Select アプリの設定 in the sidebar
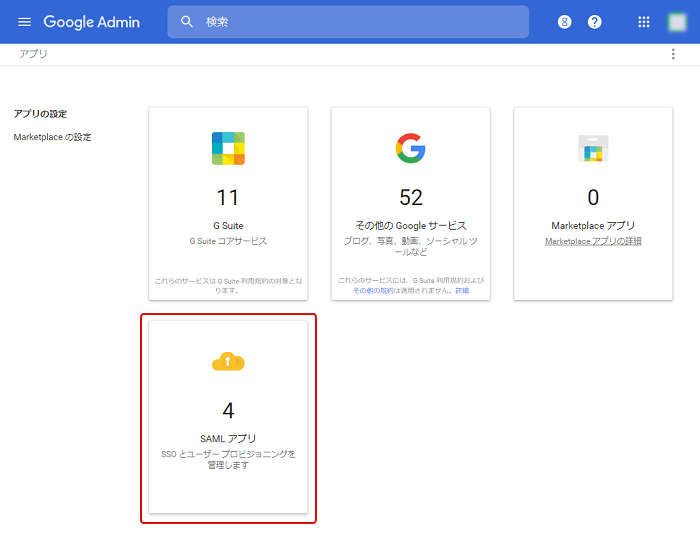Viewport: 700px width, 544px height. pyautogui.click(x=40, y=114)
